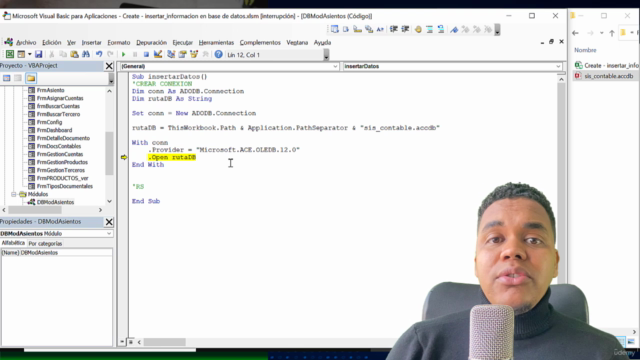Open VBA Help with the question mark icon
The height and width of the screenshot is (360, 640).
[218, 54]
